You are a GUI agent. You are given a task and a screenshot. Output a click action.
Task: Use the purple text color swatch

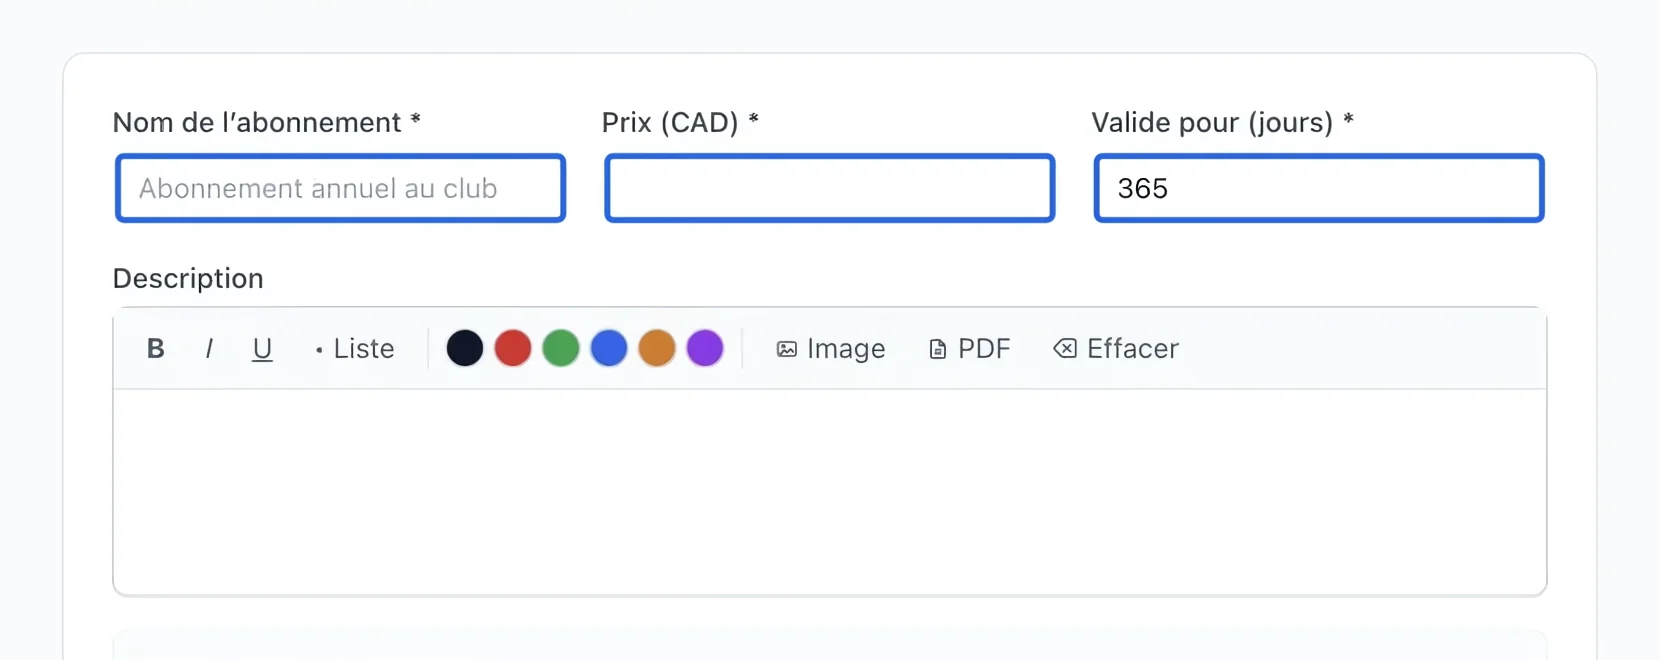click(705, 348)
